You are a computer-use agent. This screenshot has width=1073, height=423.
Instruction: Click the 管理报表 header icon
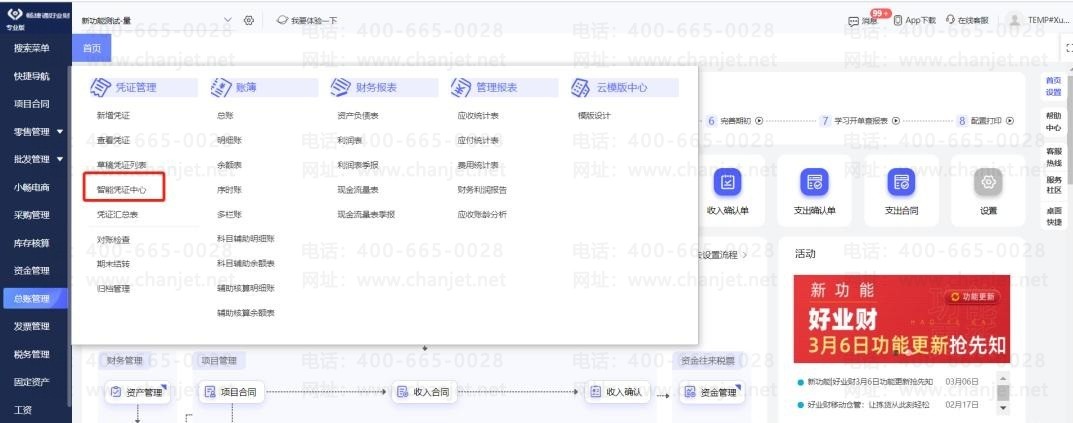coord(461,88)
